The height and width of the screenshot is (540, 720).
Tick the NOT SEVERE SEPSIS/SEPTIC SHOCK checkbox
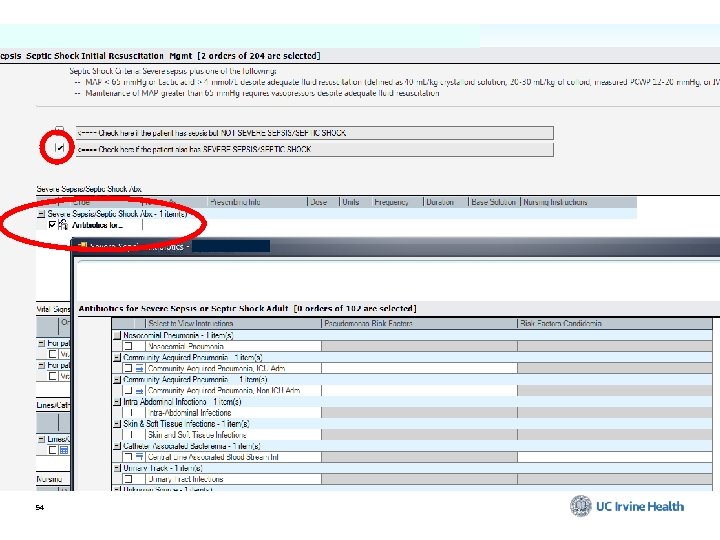point(59,129)
